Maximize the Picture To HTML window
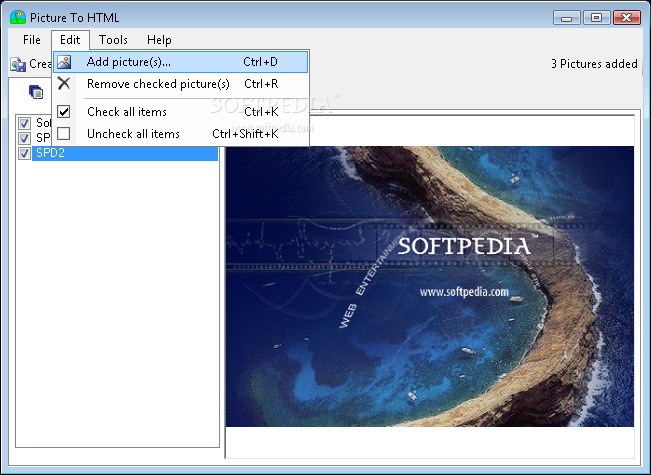Image resolution: width=651 pixels, height=475 pixels. coord(596,18)
